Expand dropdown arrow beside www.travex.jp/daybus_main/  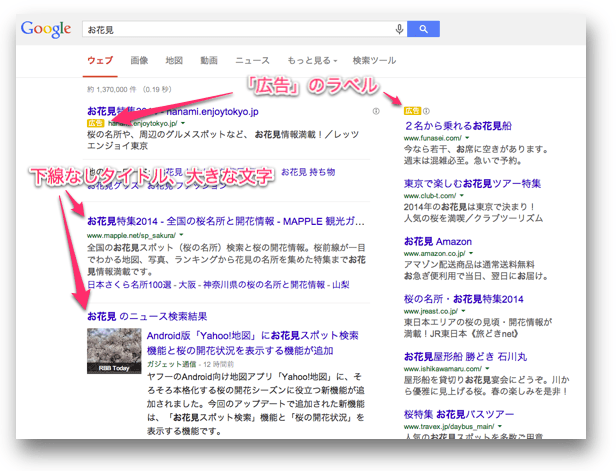tap(500, 426)
